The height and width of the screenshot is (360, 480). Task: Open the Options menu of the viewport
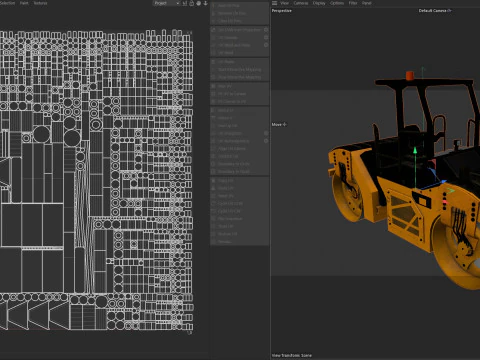click(x=337, y=3)
